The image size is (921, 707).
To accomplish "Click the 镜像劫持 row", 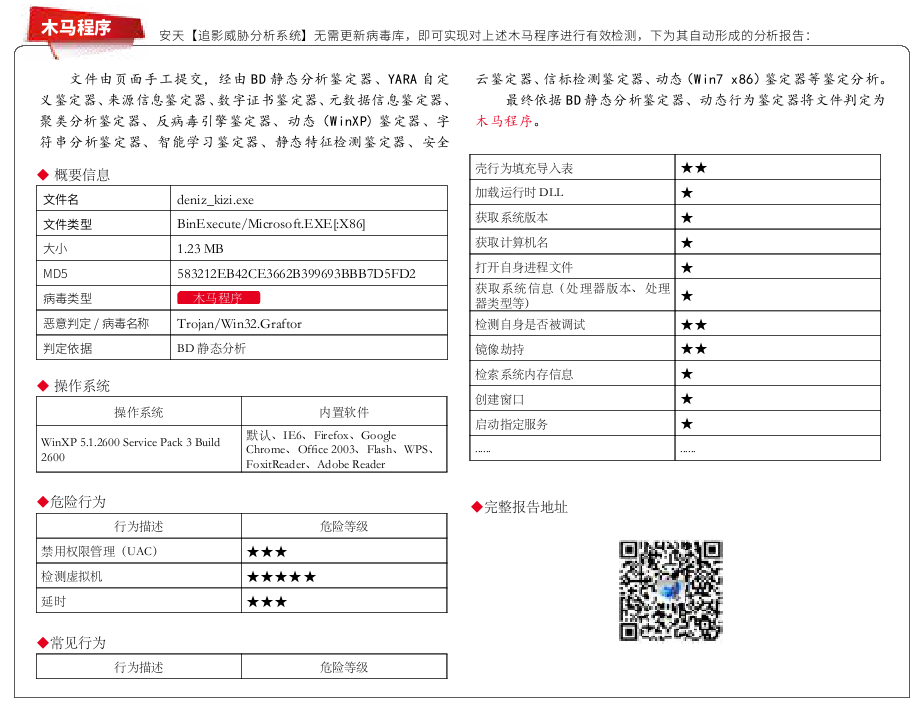I will point(675,349).
